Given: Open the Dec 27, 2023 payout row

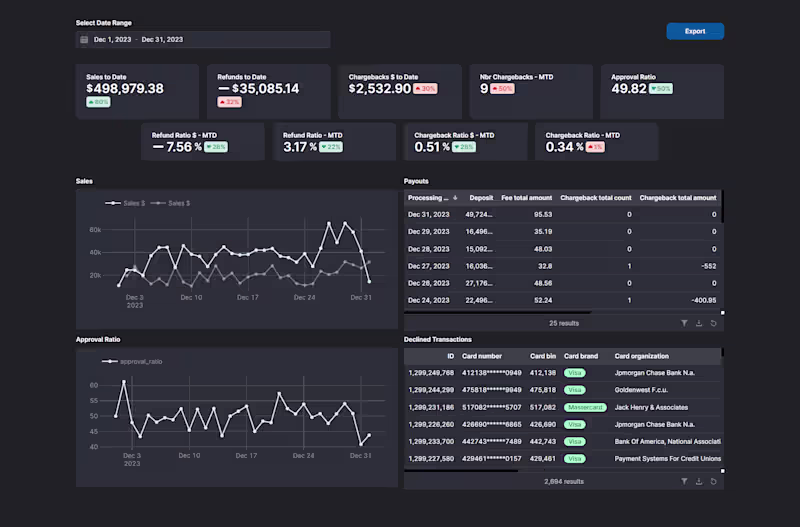Looking at the screenshot, I should tap(563, 266).
